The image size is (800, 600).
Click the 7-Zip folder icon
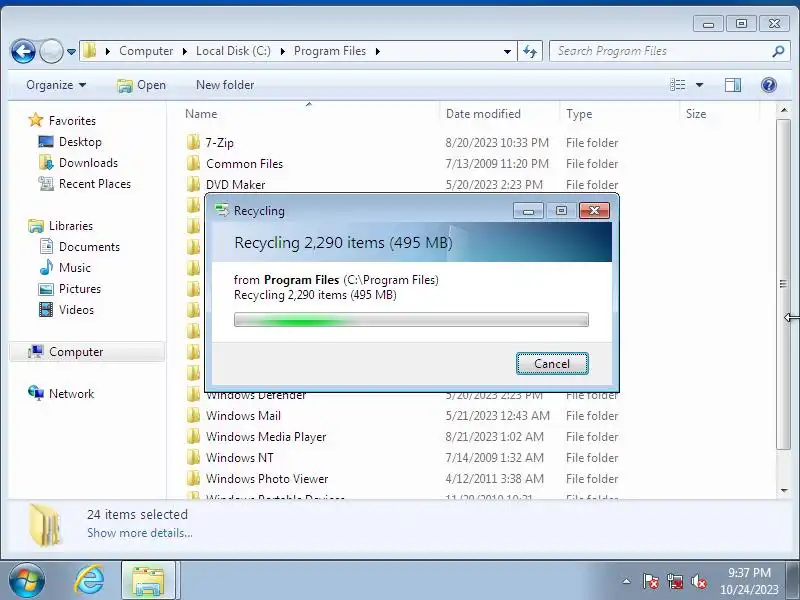[193, 142]
